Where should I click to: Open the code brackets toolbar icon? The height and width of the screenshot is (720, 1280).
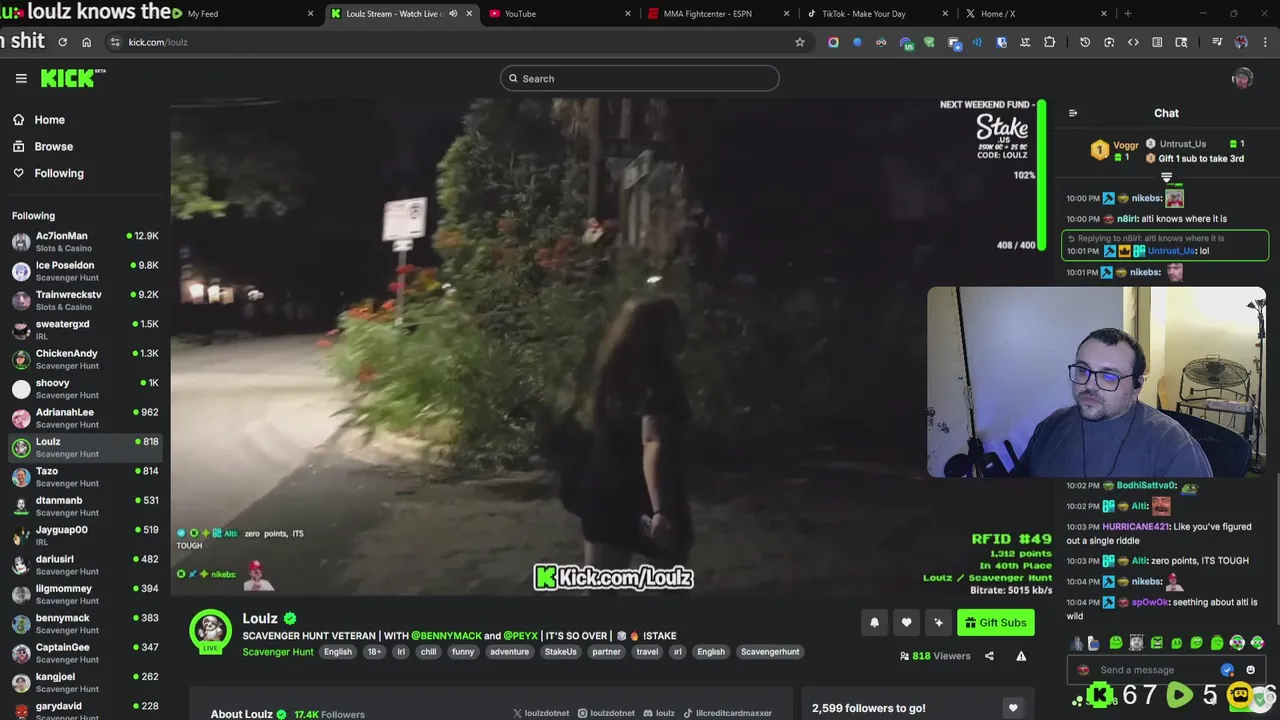coord(1133,42)
